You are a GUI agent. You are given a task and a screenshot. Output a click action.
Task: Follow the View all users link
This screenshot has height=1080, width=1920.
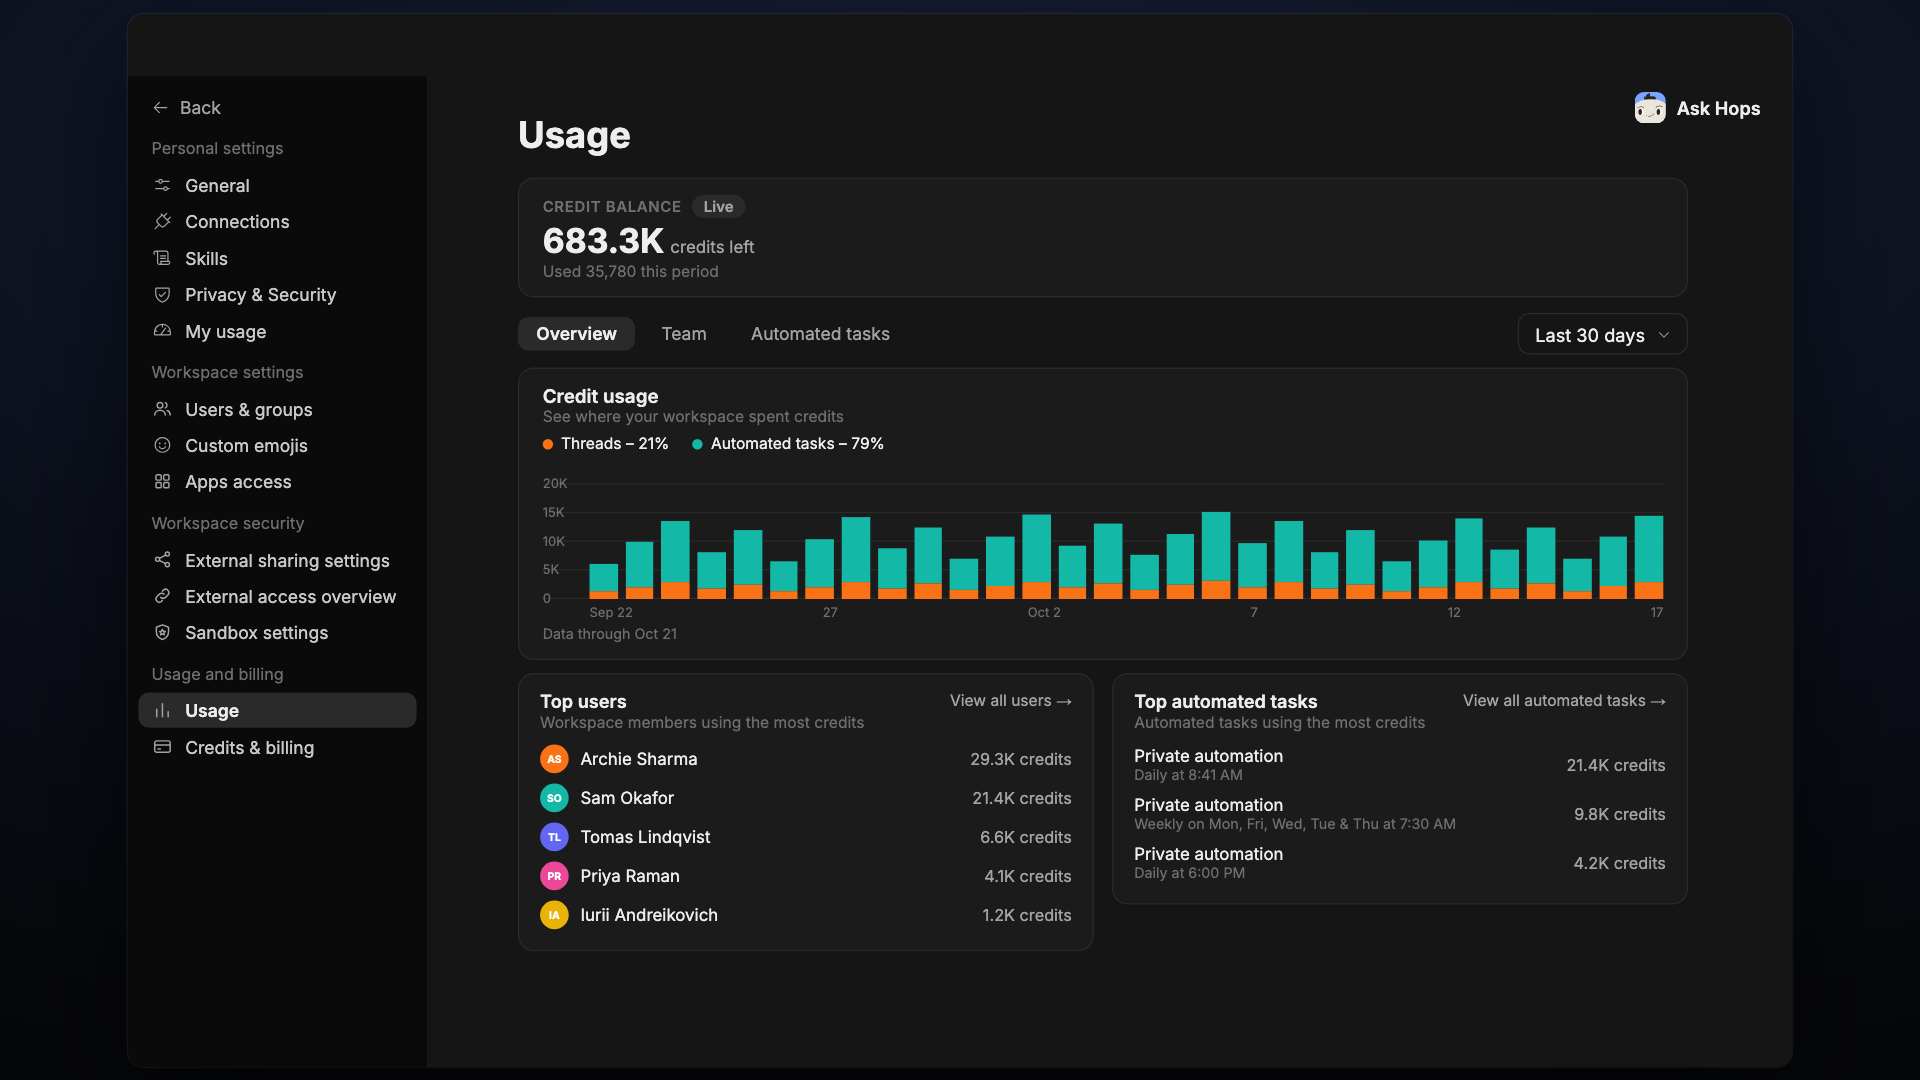pyautogui.click(x=1010, y=700)
